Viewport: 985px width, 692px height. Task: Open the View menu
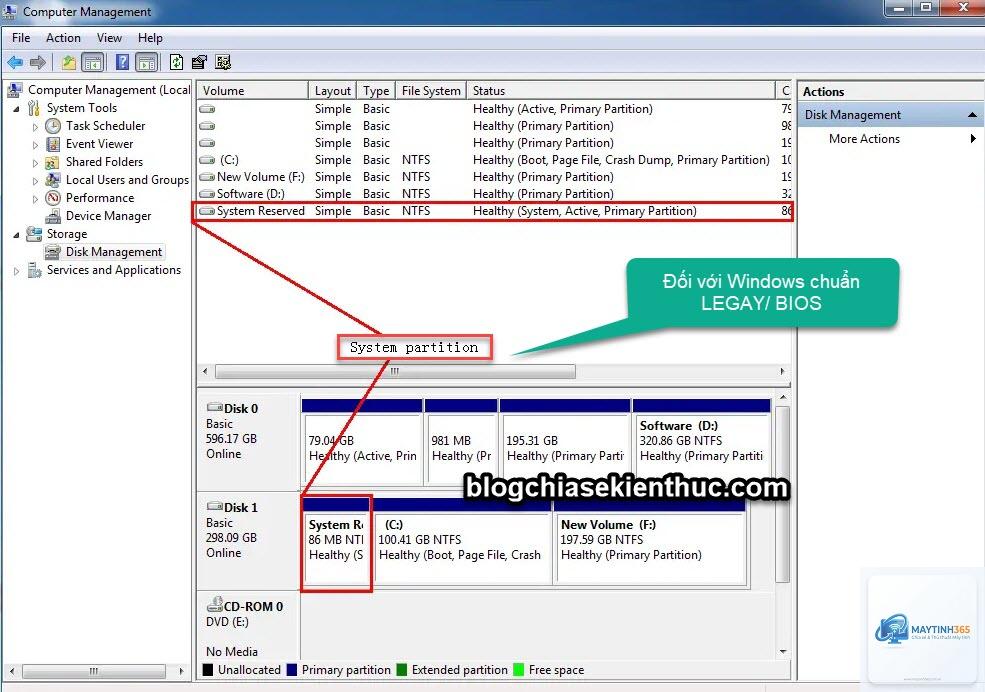point(109,38)
